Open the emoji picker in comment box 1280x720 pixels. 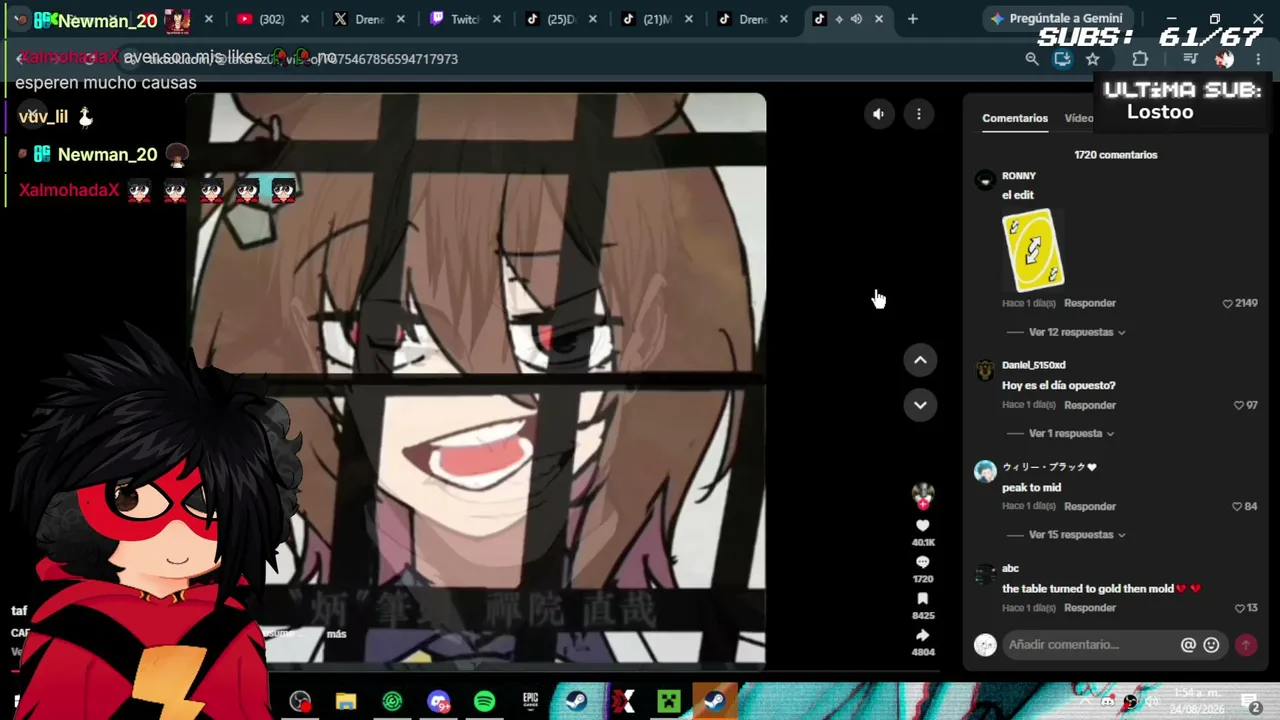pos(1211,645)
